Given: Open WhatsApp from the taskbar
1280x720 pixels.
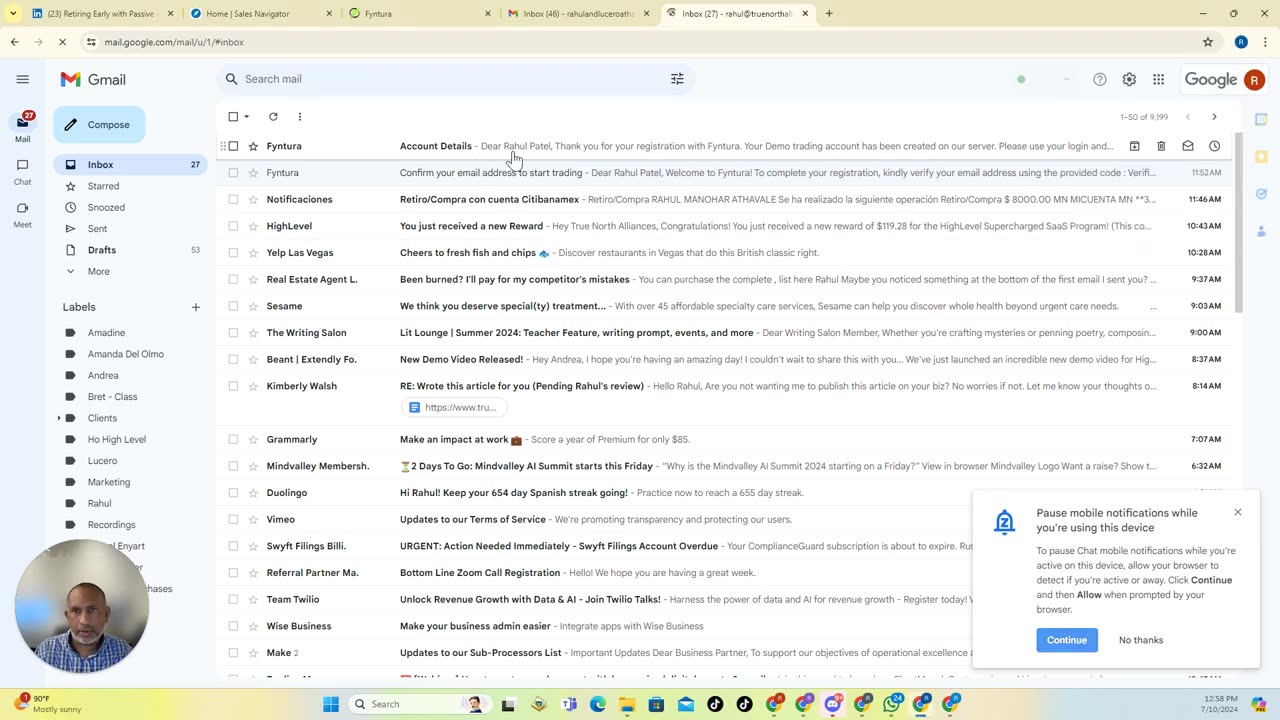Looking at the screenshot, I should pyautogui.click(x=892, y=704).
